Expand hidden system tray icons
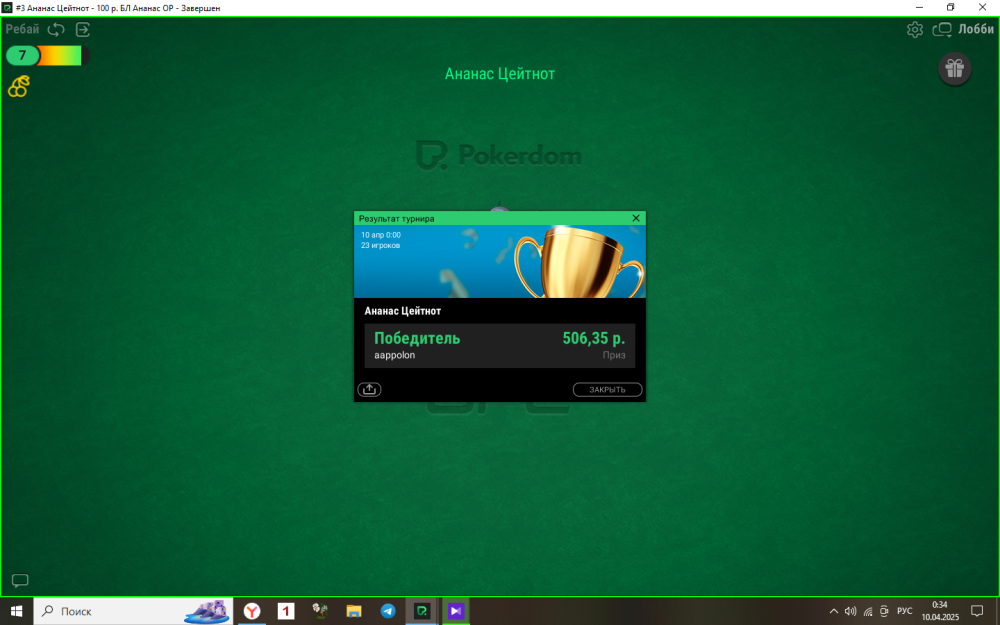 tap(834, 611)
